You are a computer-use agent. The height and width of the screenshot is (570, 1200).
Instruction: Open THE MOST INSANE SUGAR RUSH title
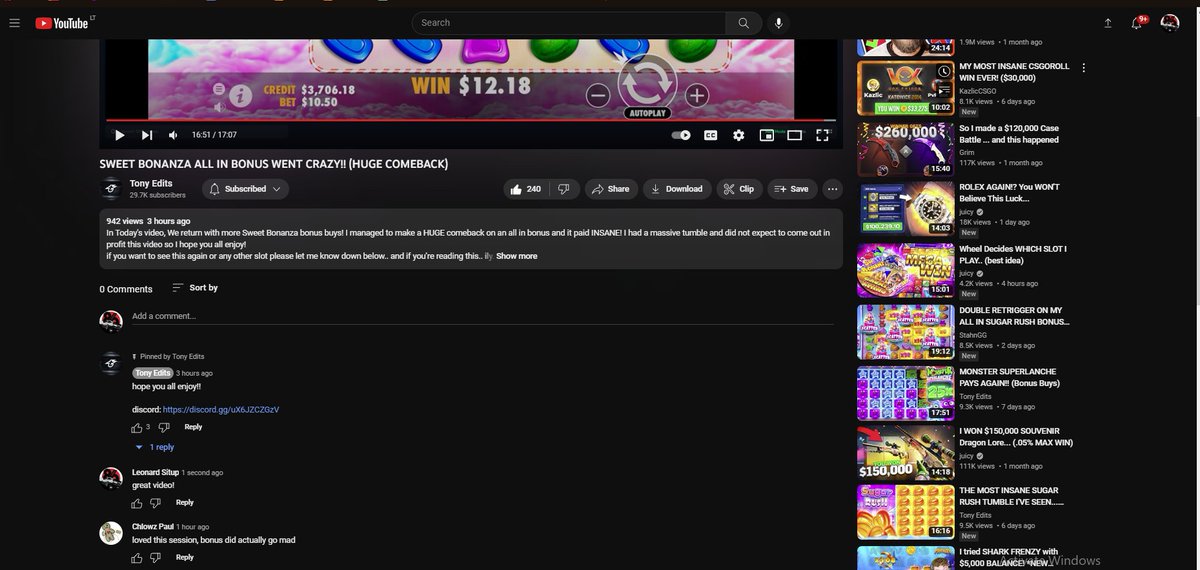point(1011,496)
